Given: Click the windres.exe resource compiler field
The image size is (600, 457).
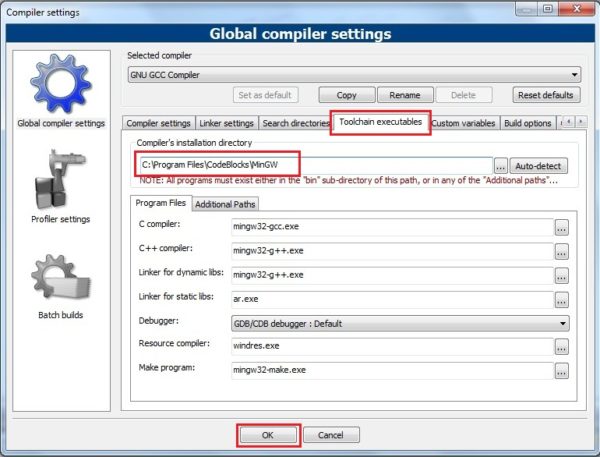Looking at the screenshot, I should [392, 346].
